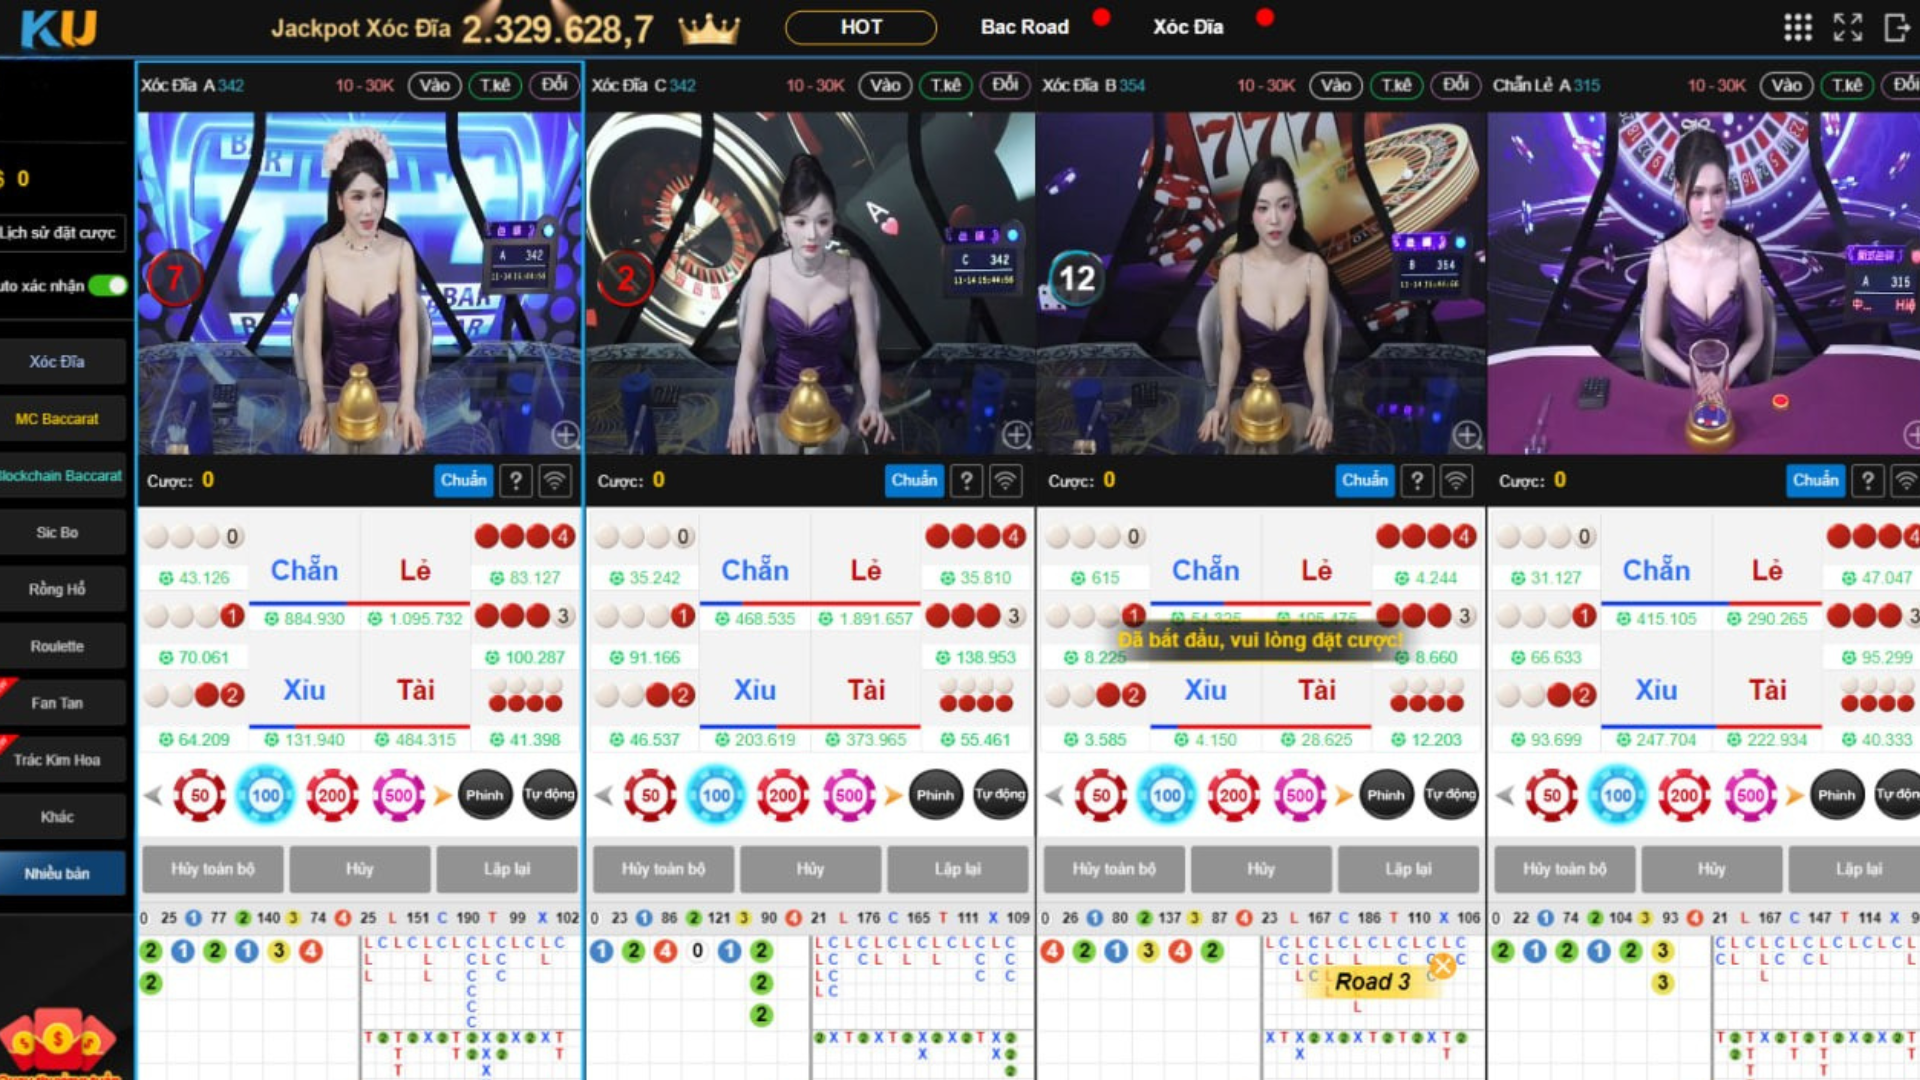This screenshot has width=1920, height=1080.
Task: Select the 50 chip in Xóc Đĩa C
Action: [650, 795]
